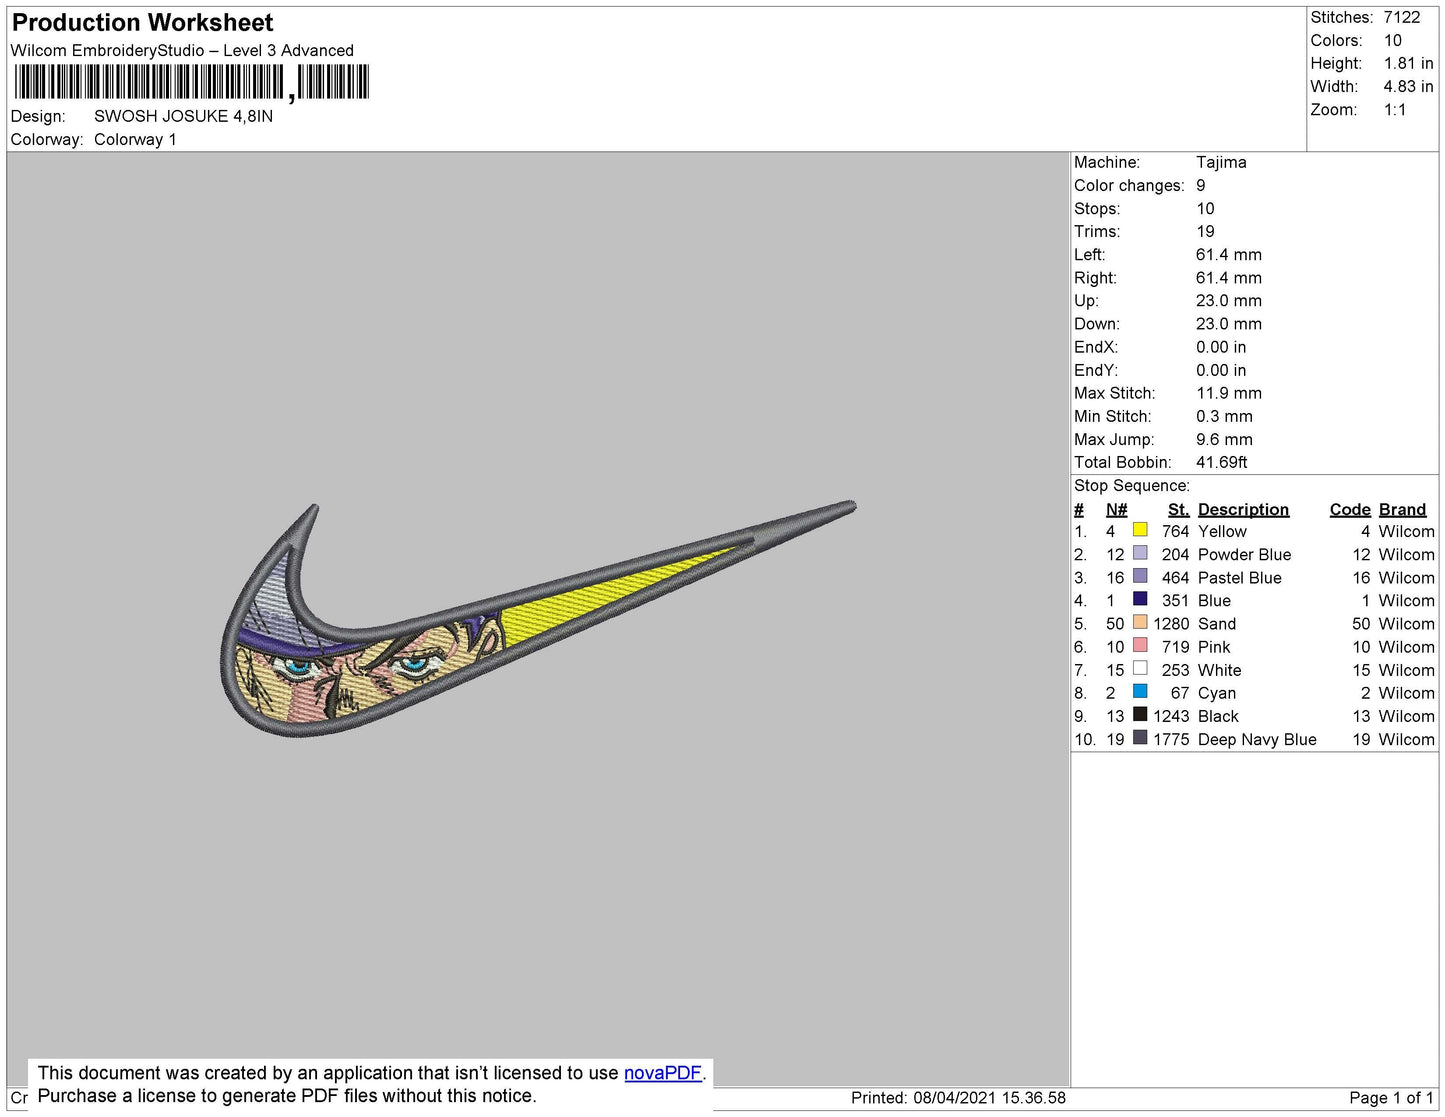
Task: Click the printed date '08/04/2021 15.36.58'
Action: [x=989, y=1097]
